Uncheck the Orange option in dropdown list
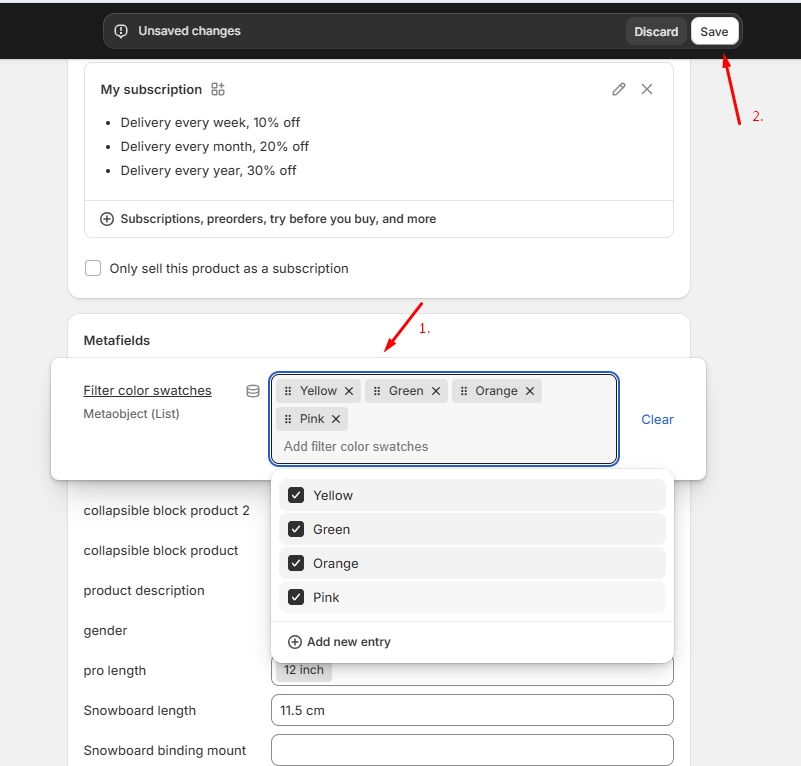The image size is (801, 766). [x=296, y=563]
